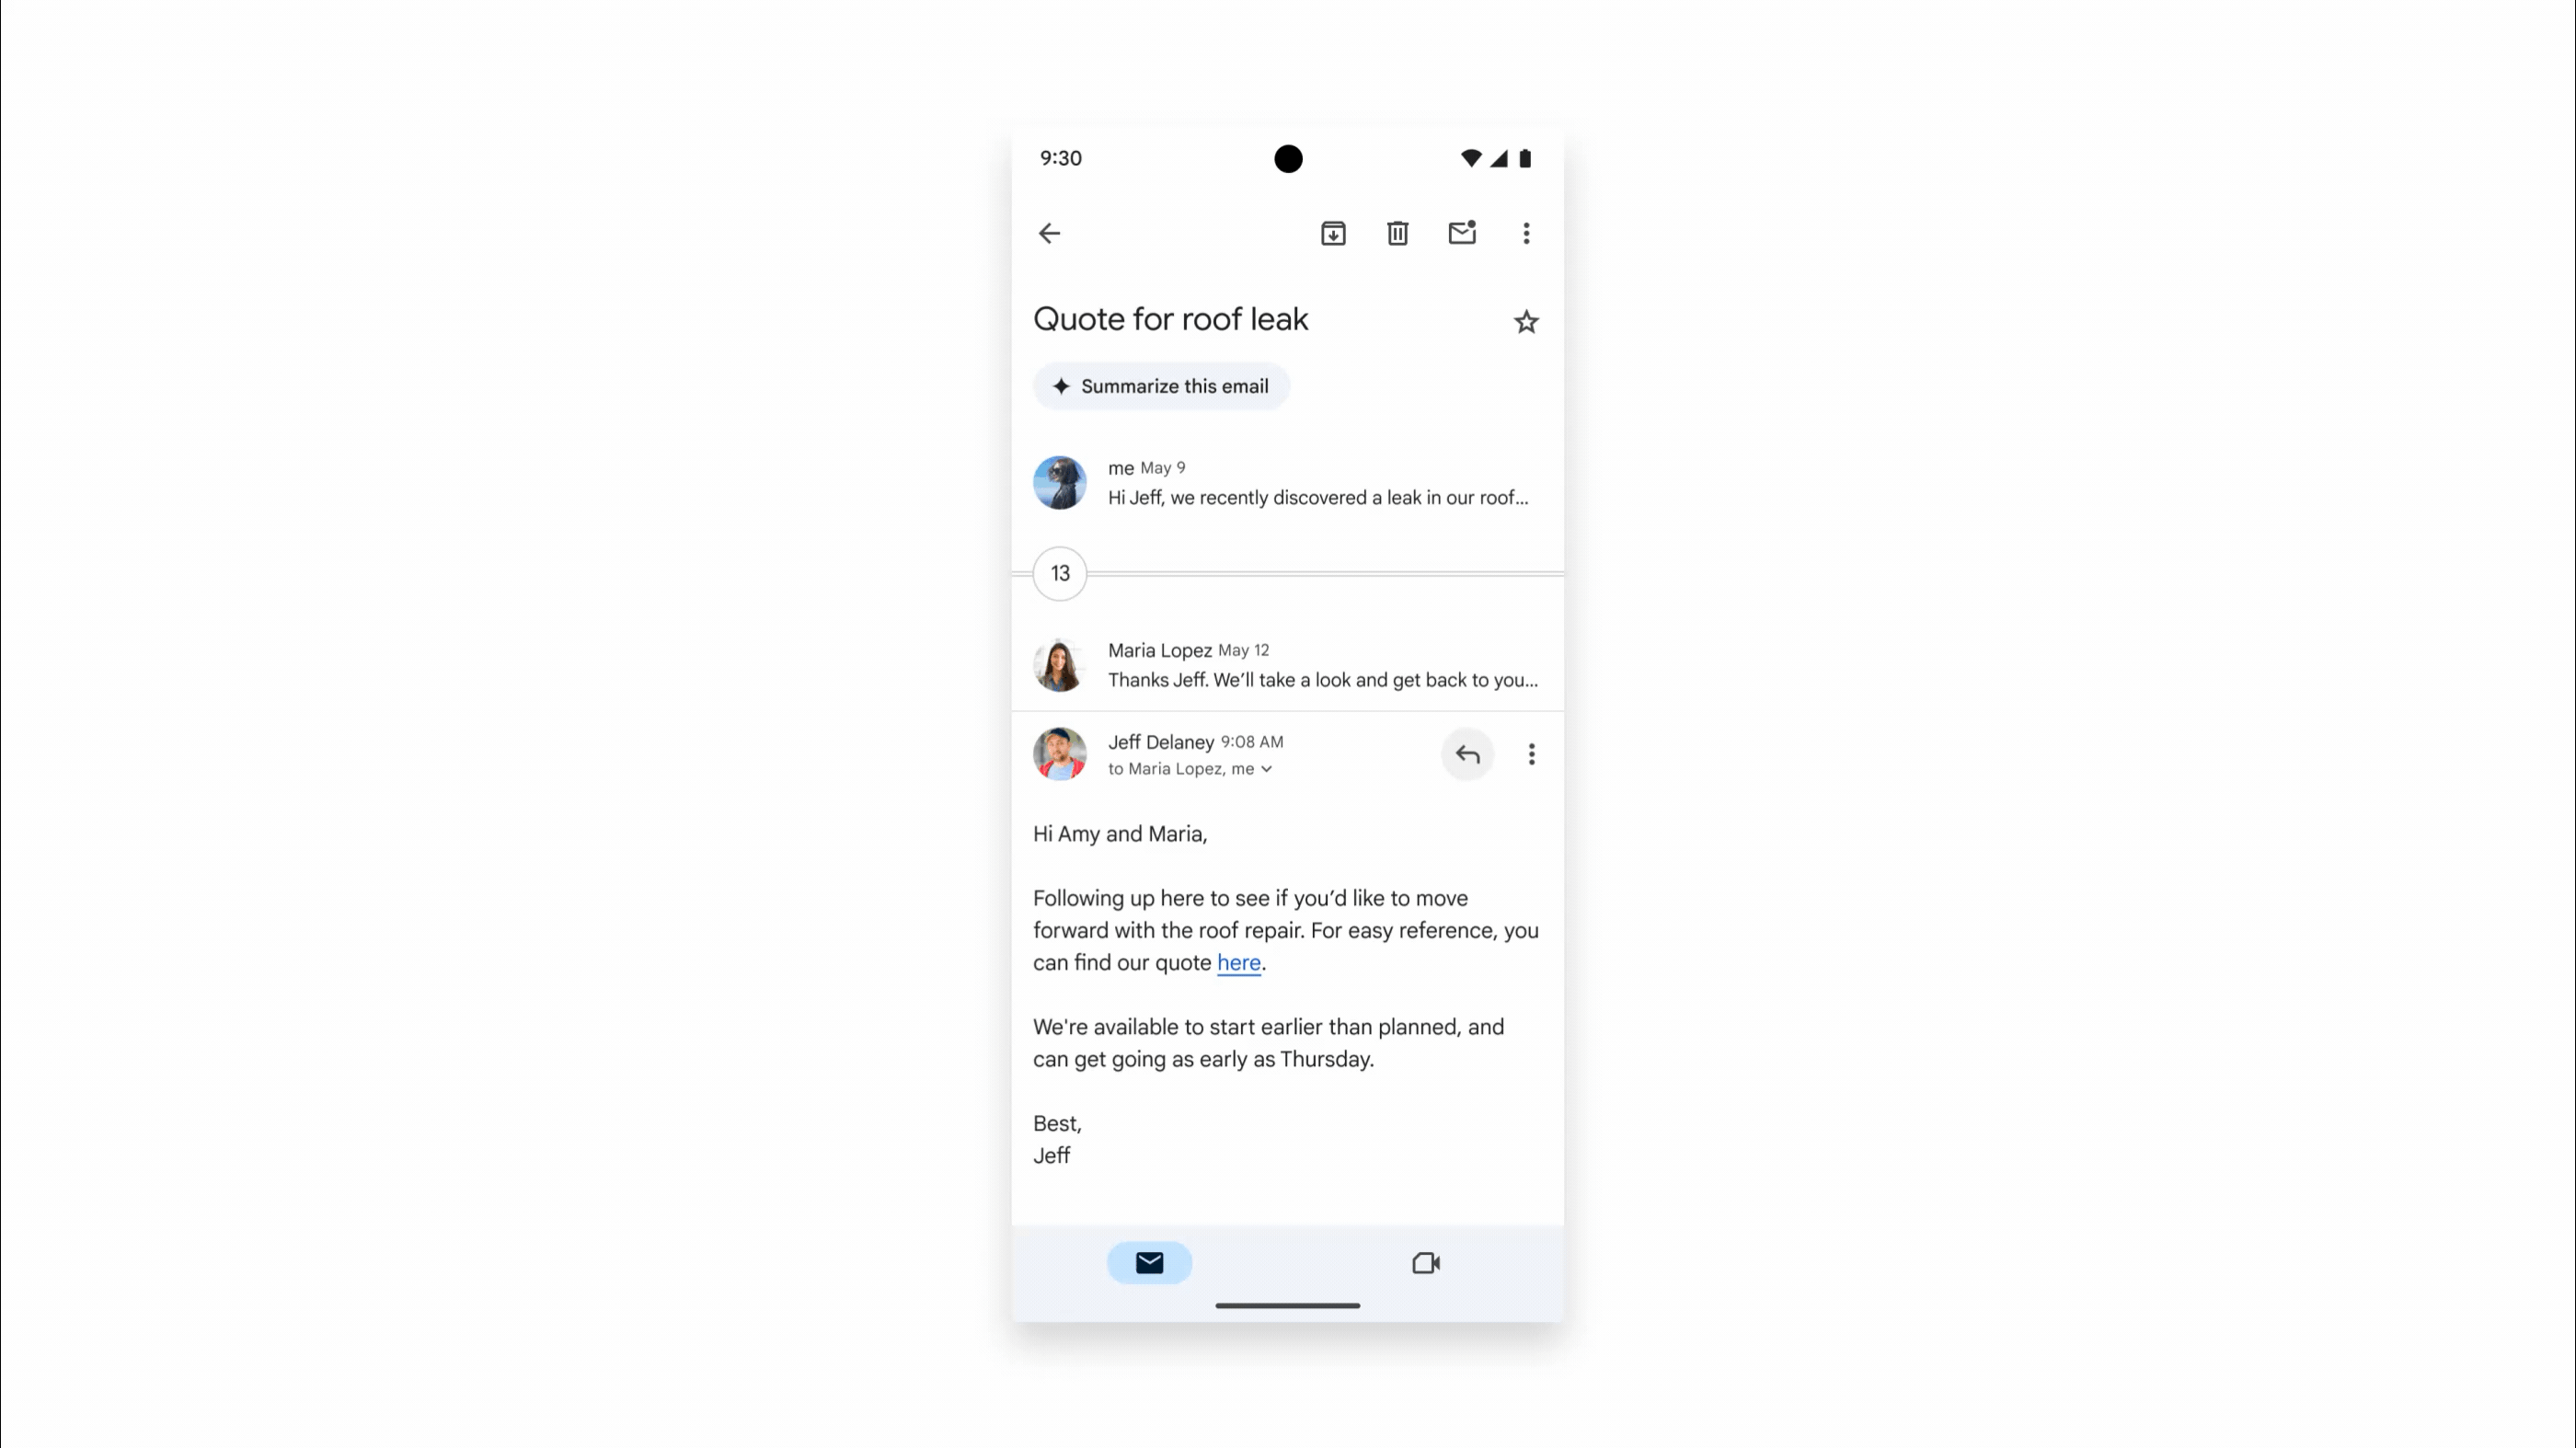Click Maria Lopez's avatar profile picture

pos(1058,664)
